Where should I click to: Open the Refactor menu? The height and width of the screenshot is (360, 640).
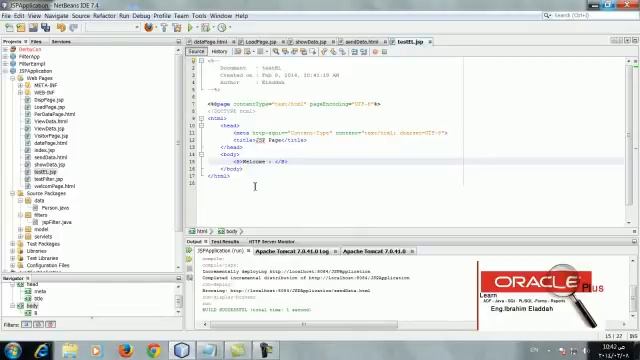point(104,16)
